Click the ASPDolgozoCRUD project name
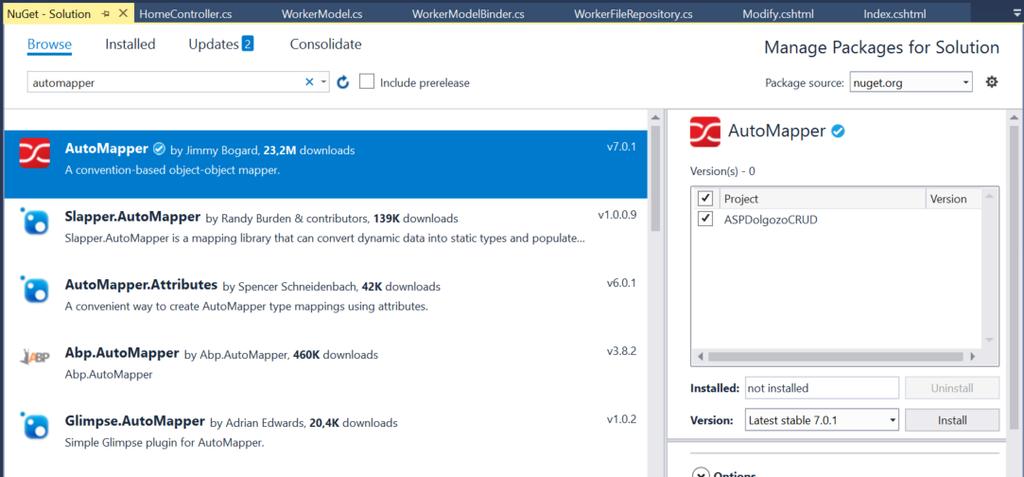1024x477 pixels. 770,220
